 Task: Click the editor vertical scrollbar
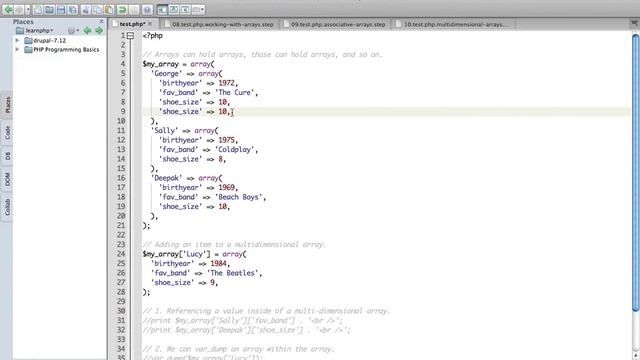pyautogui.click(x=635, y=173)
